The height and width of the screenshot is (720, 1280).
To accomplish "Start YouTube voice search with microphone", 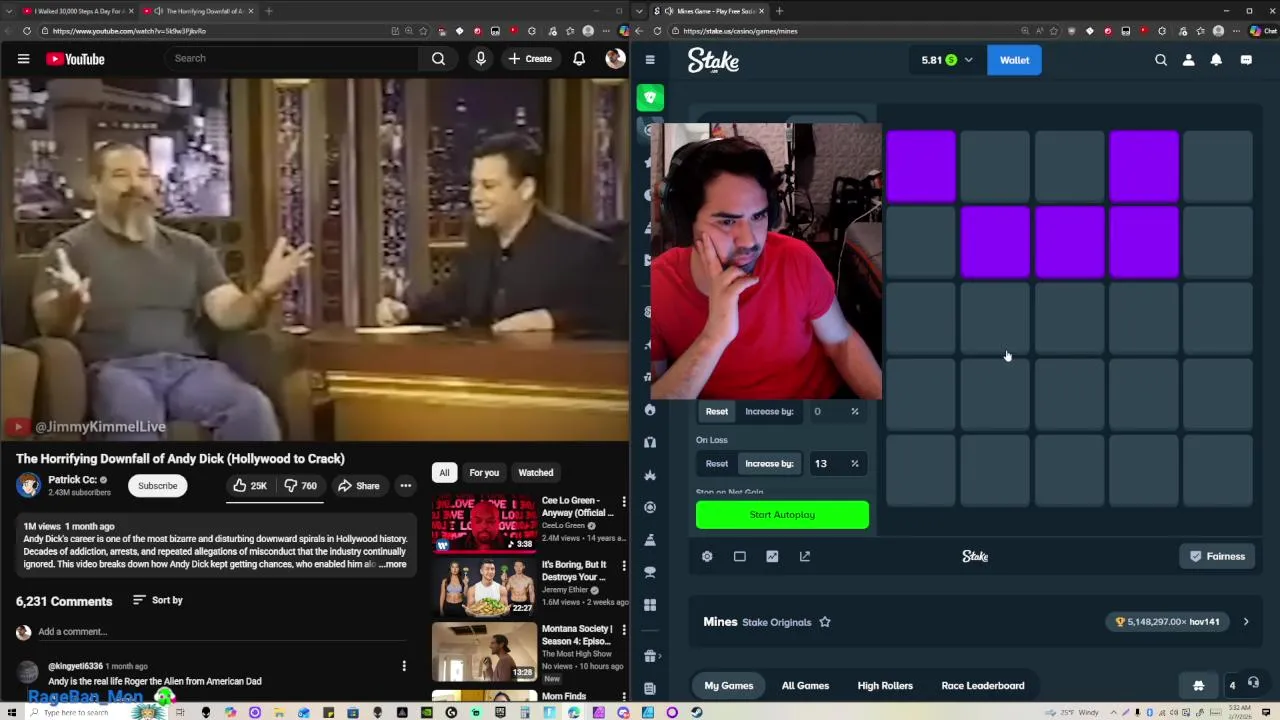I will click(x=481, y=59).
